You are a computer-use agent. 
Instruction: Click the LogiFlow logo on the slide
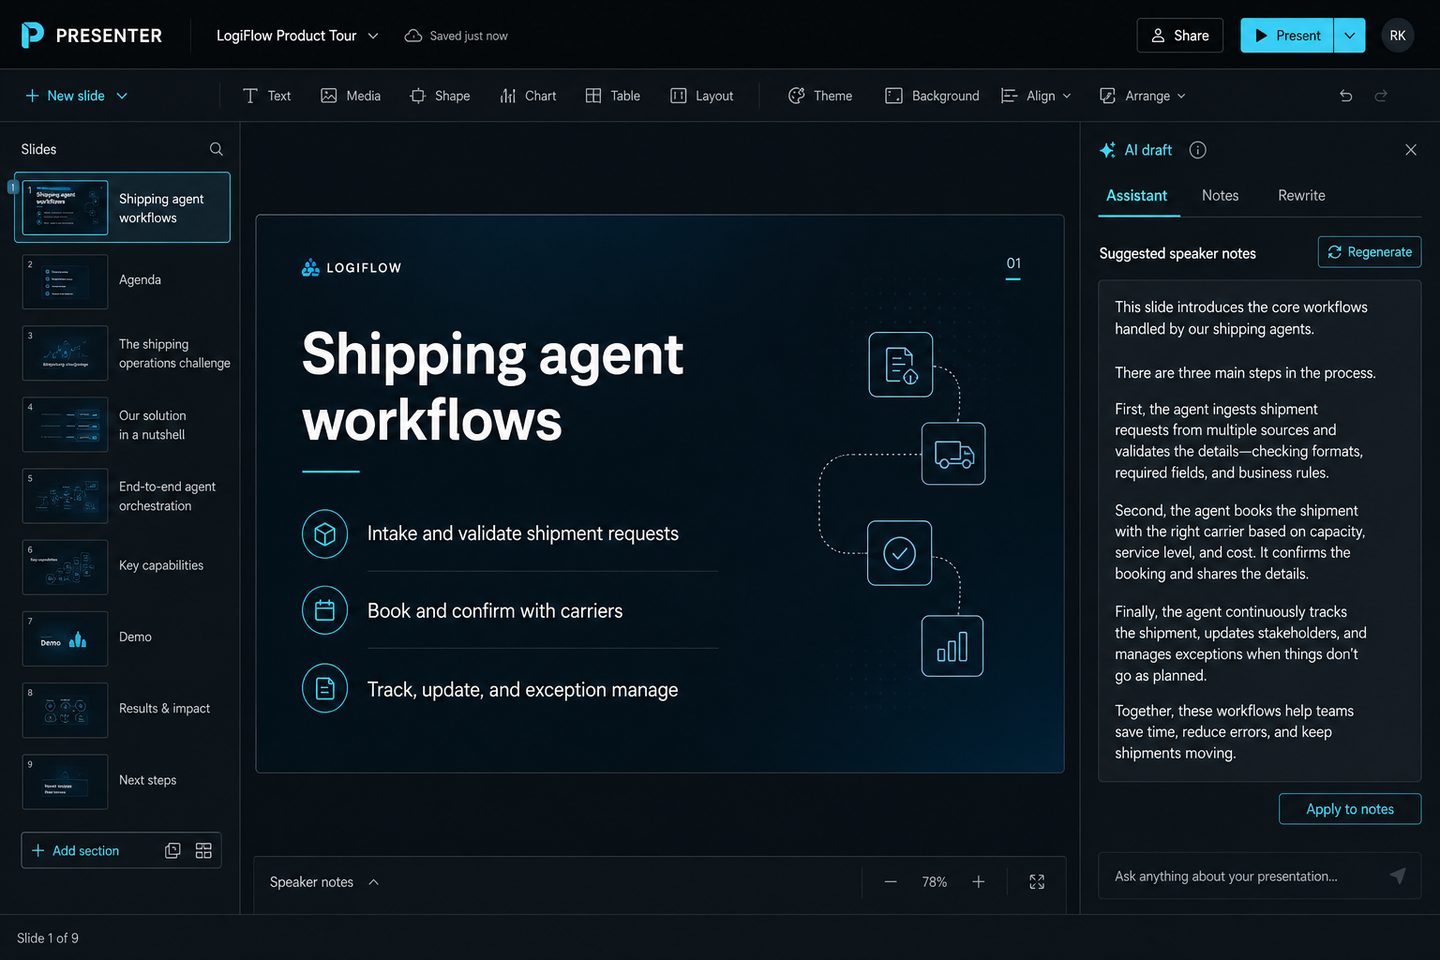coord(351,268)
